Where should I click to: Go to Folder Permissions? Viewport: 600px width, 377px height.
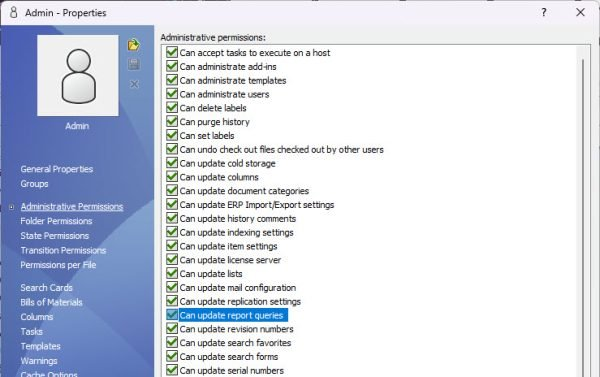[x=56, y=221]
